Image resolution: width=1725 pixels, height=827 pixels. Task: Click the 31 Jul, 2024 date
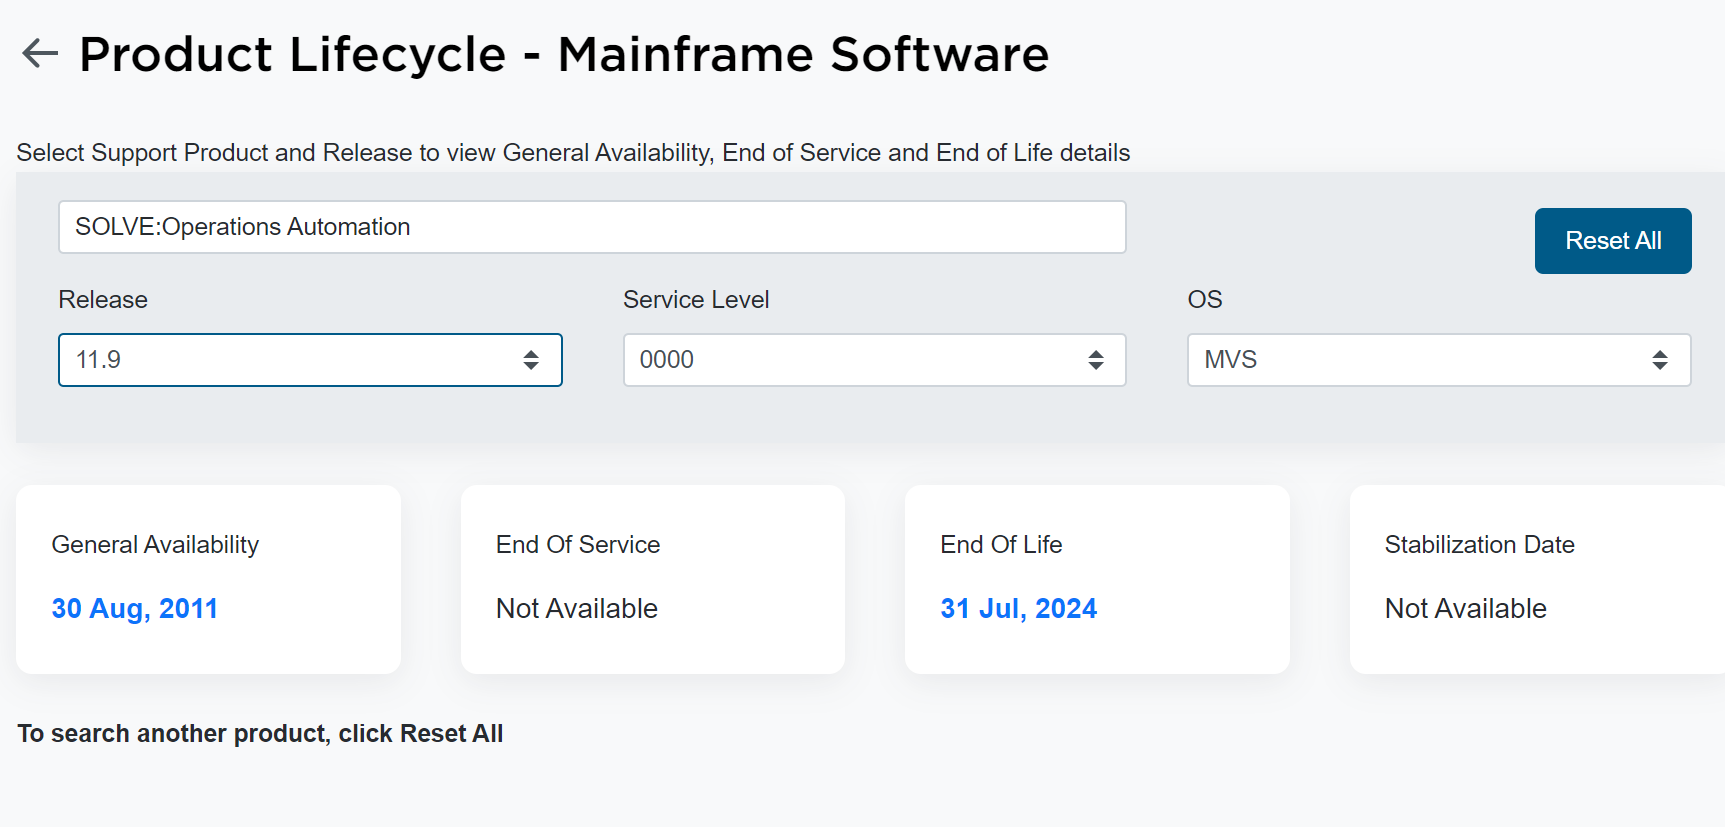(1018, 608)
